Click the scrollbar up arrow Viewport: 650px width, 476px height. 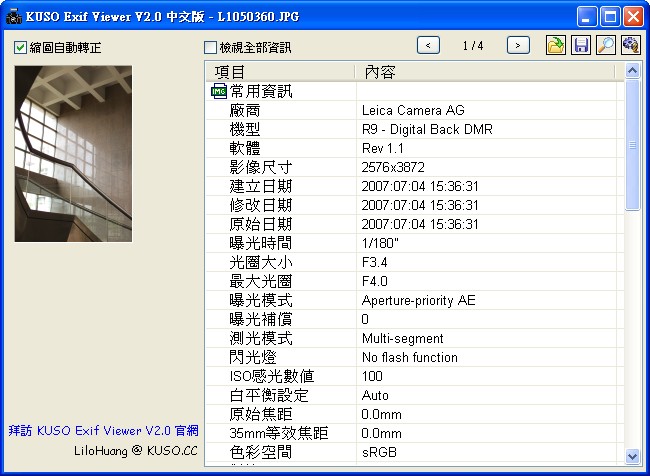(632, 71)
